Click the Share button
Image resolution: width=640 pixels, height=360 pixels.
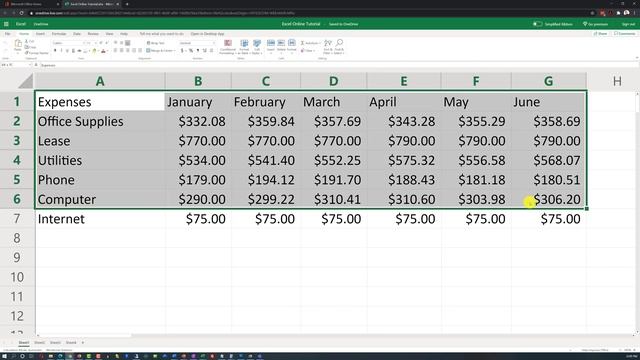600,34
